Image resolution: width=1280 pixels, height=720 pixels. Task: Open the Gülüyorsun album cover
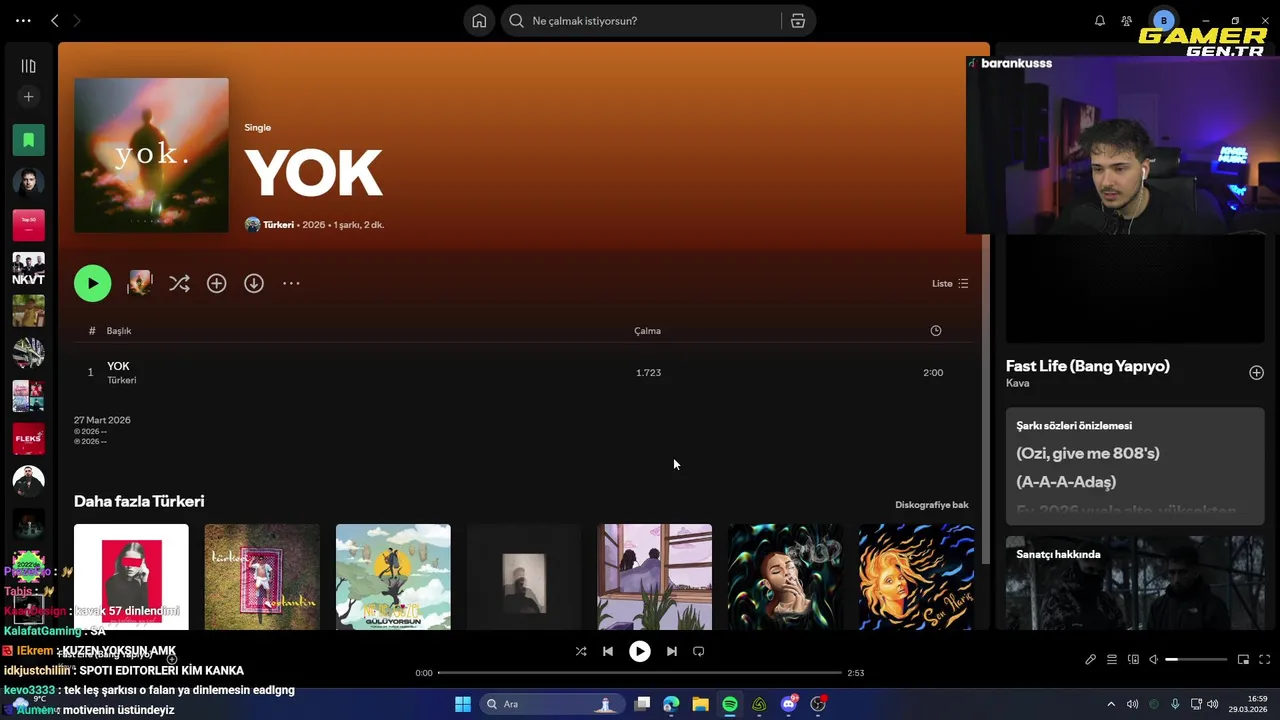(x=393, y=577)
